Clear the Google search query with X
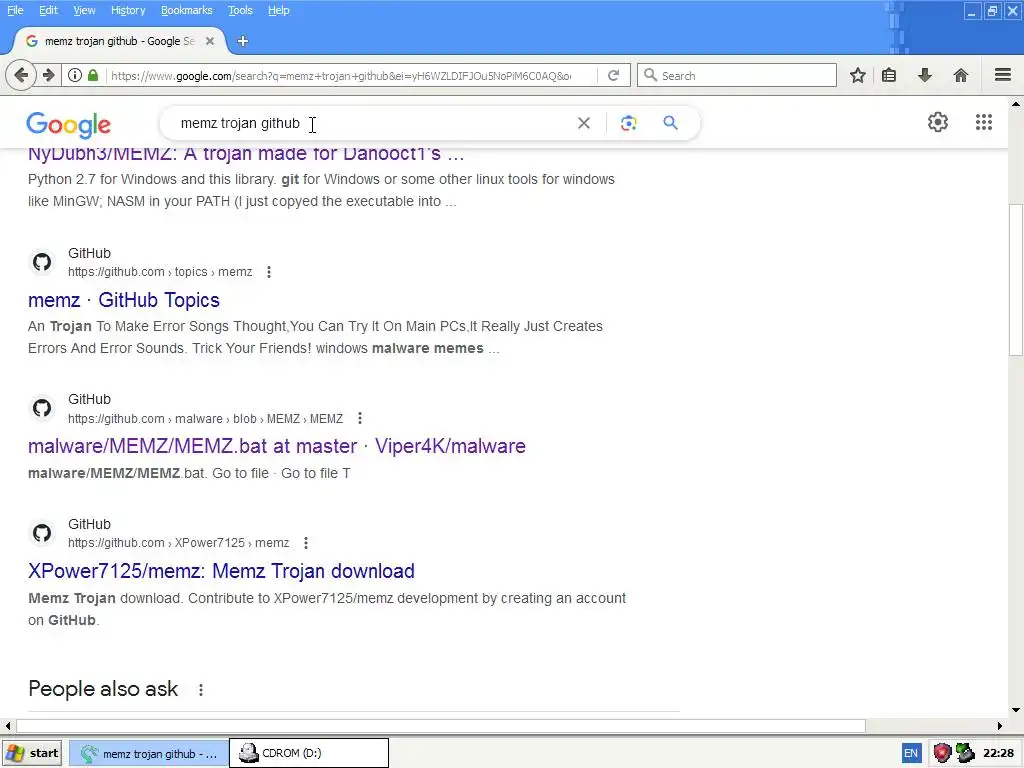The image size is (1024, 768). point(584,123)
